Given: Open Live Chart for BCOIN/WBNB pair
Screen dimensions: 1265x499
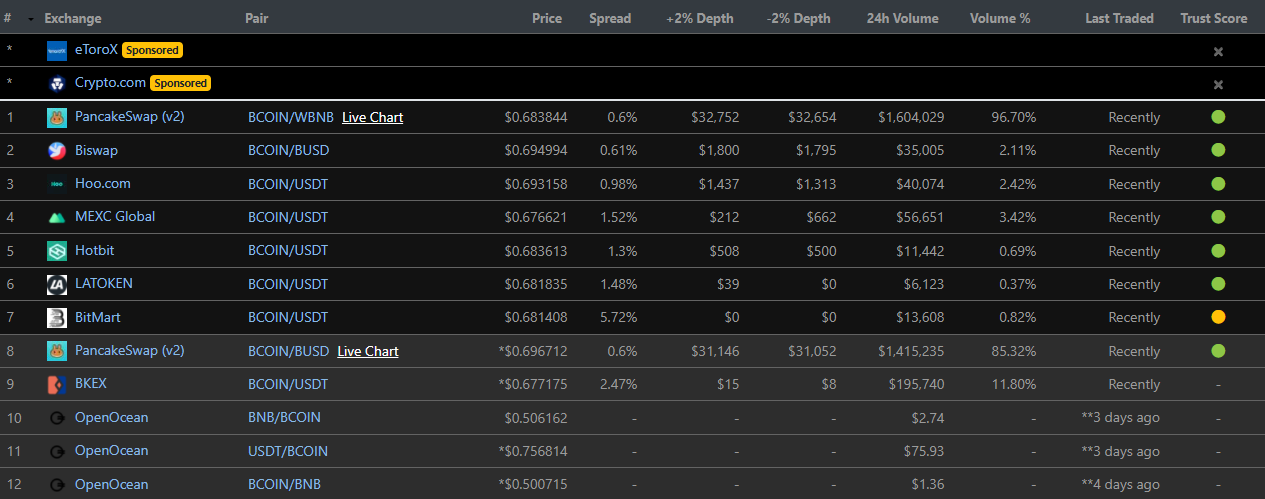Looking at the screenshot, I should click(x=372, y=117).
